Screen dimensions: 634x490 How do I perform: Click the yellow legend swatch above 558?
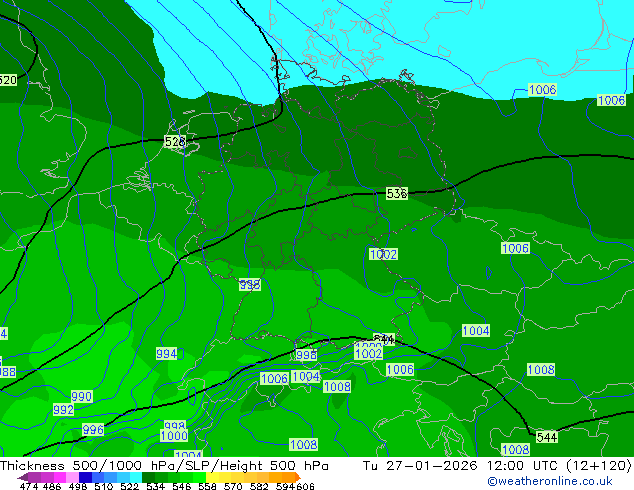[212, 477]
